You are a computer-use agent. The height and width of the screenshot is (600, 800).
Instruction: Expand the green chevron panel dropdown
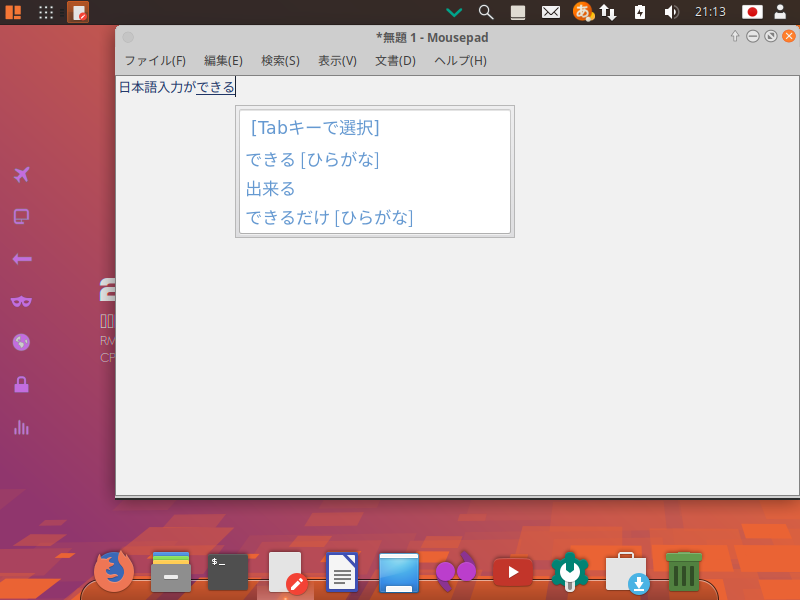click(x=454, y=12)
